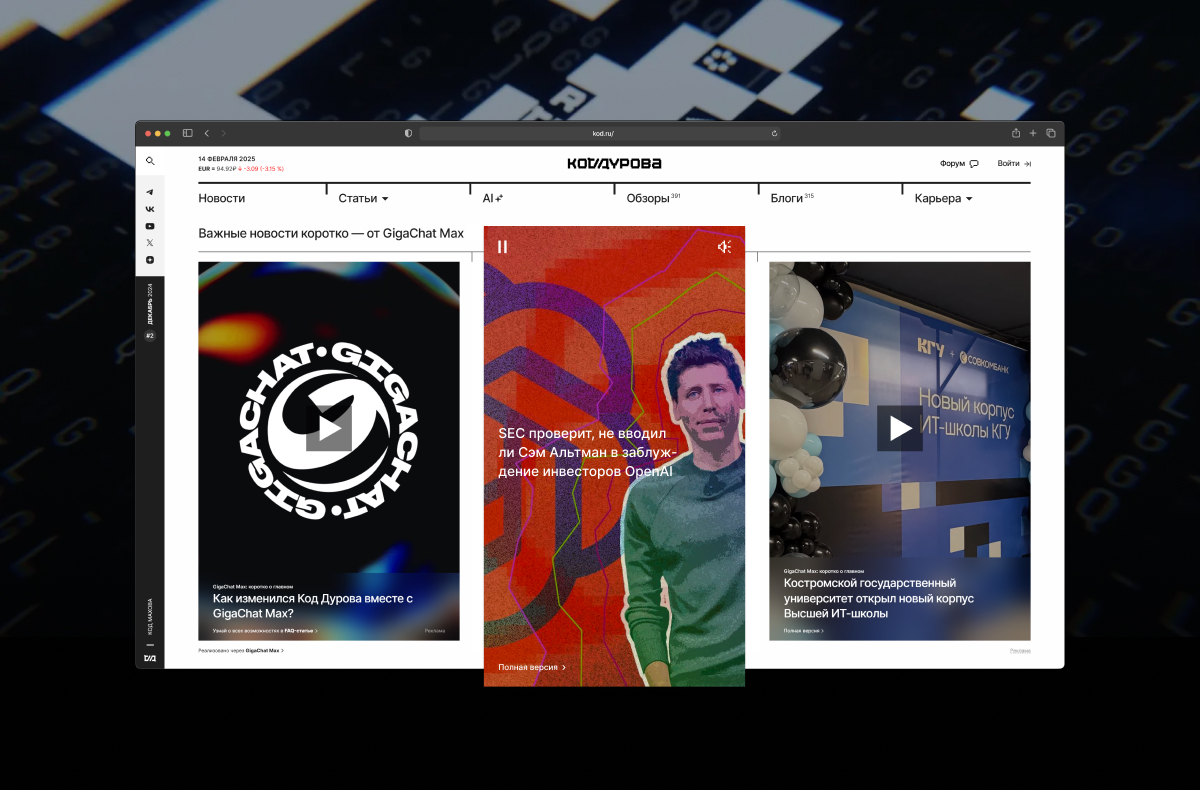Click the login arrow icon beside Войти
The height and width of the screenshot is (790, 1200).
(x=1027, y=163)
